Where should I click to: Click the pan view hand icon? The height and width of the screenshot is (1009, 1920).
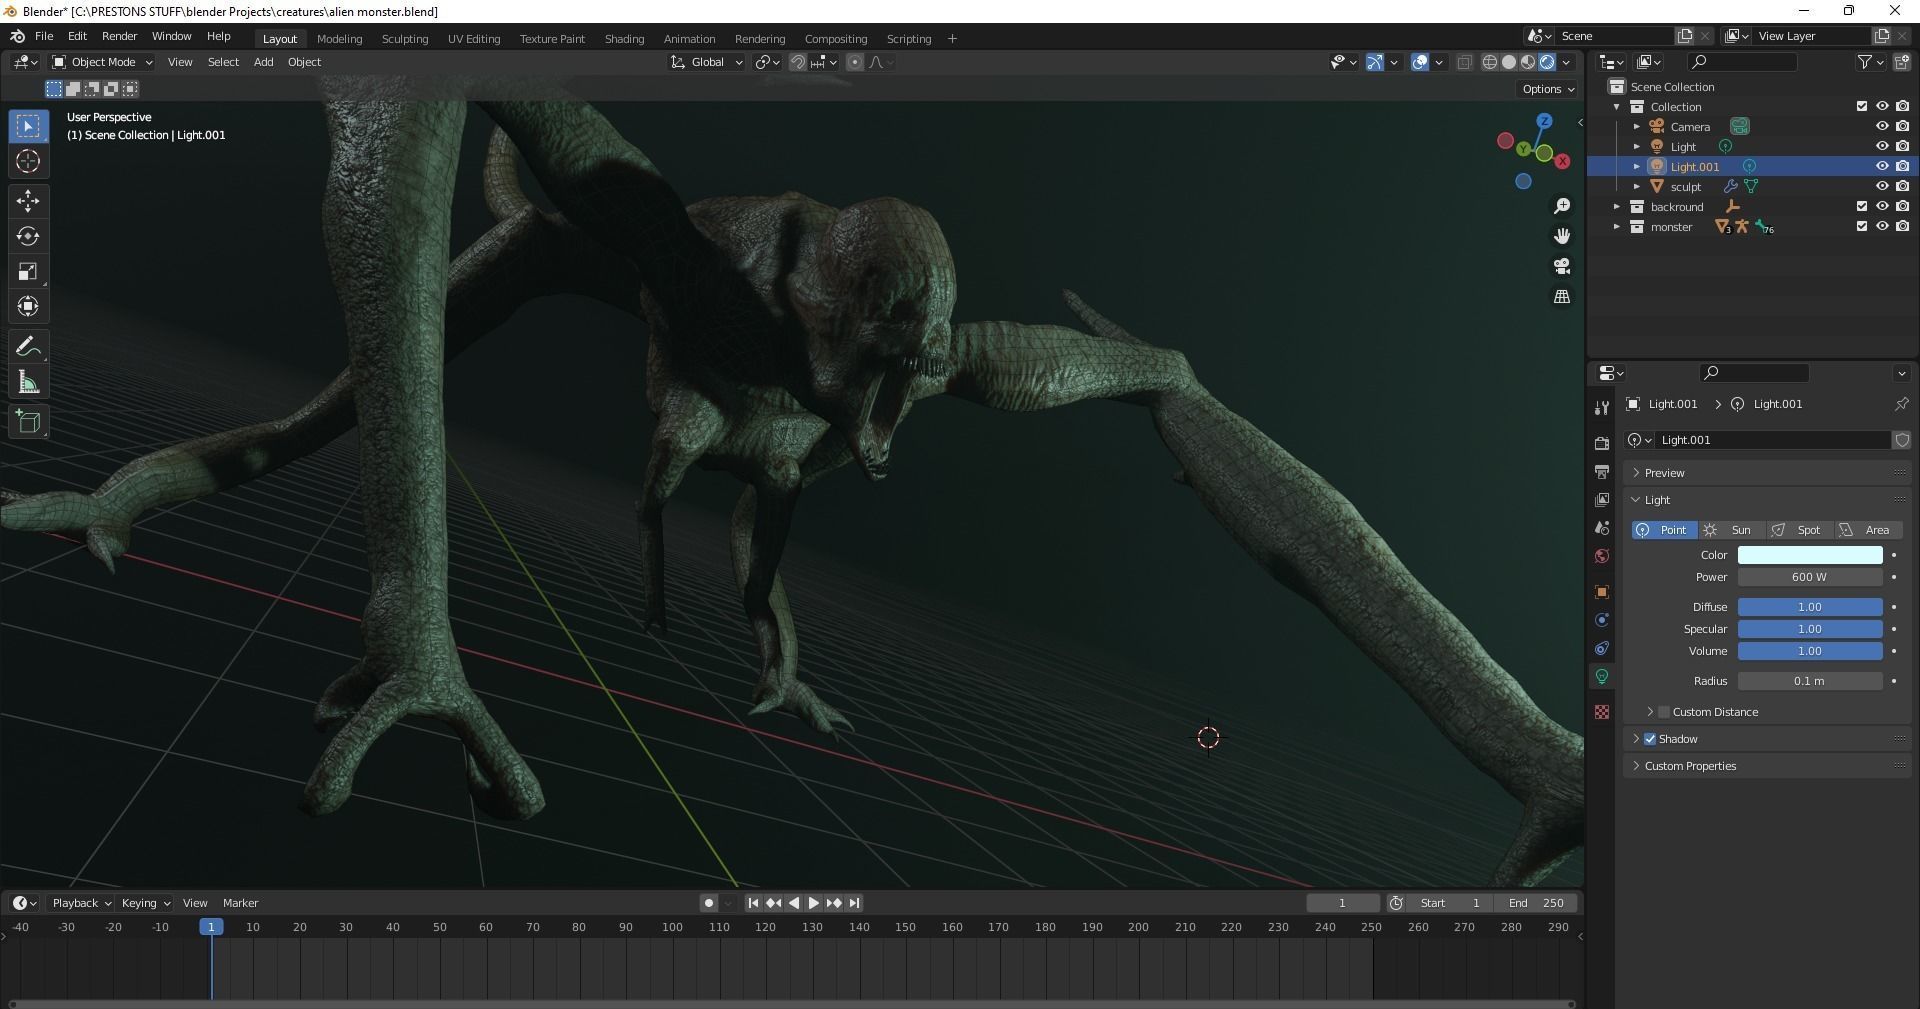pyautogui.click(x=1562, y=236)
